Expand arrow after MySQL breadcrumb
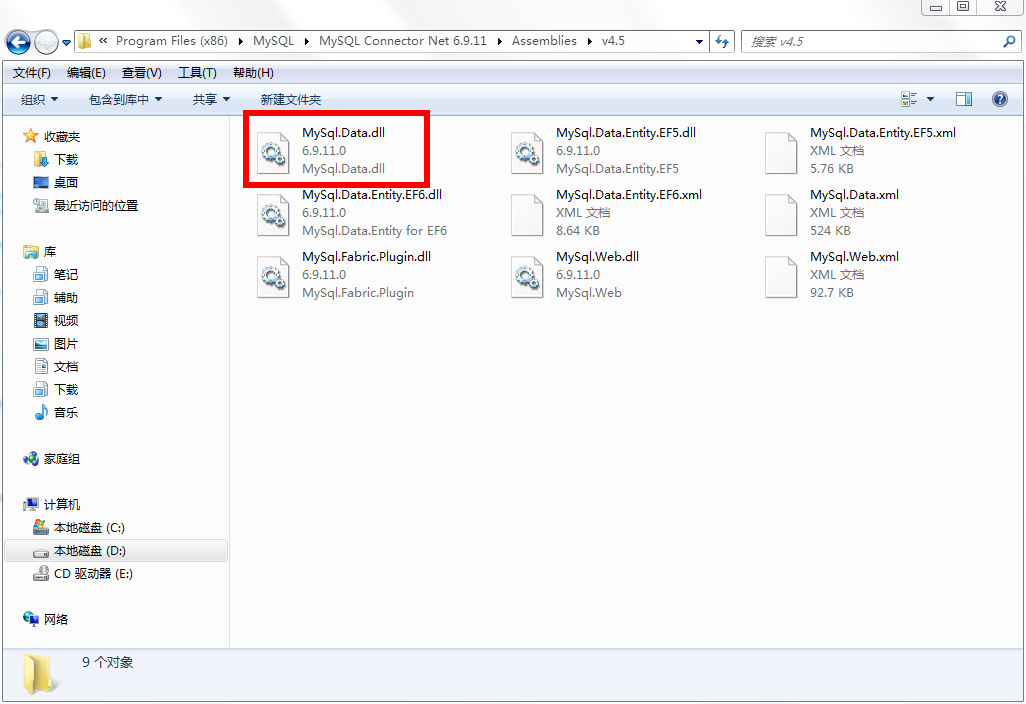The height and width of the screenshot is (704, 1026). (x=306, y=41)
